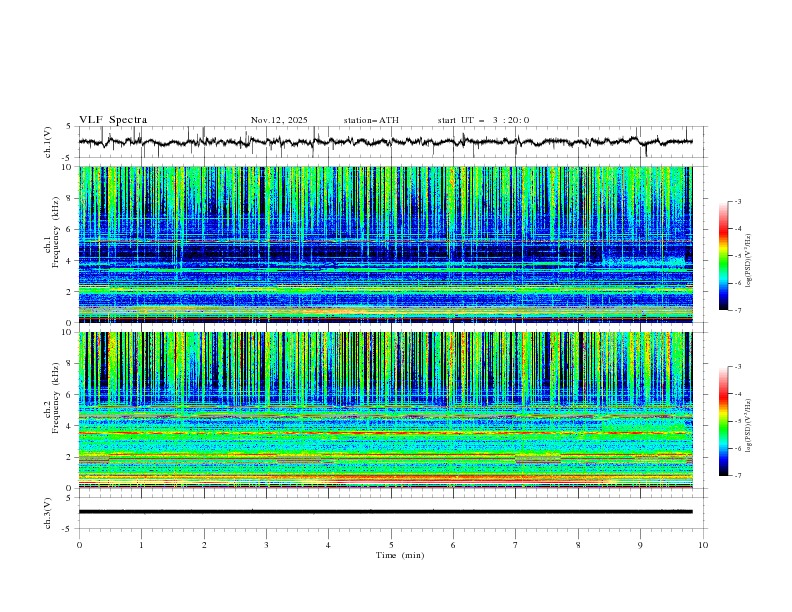Image resolution: width=792 pixels, height=612 pixels.
Task: Click the 'start UT = 3:20:0' label
Action: [x=483, y=120]
